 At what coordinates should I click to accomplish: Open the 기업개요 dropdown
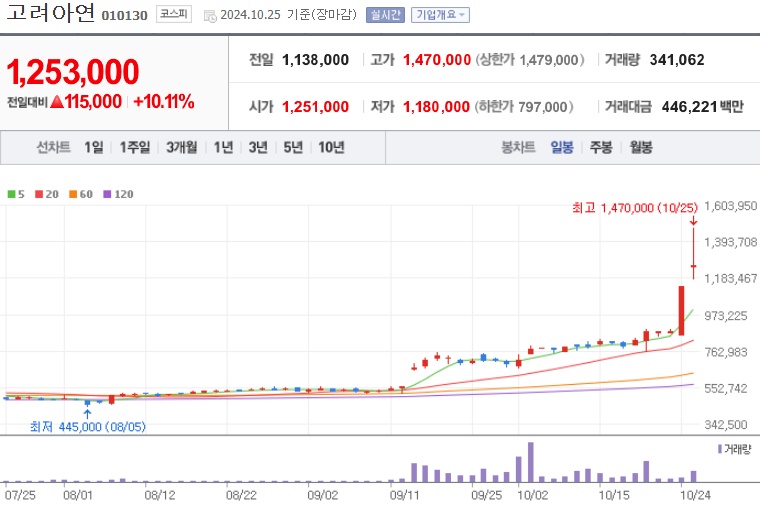click(440, 15)
